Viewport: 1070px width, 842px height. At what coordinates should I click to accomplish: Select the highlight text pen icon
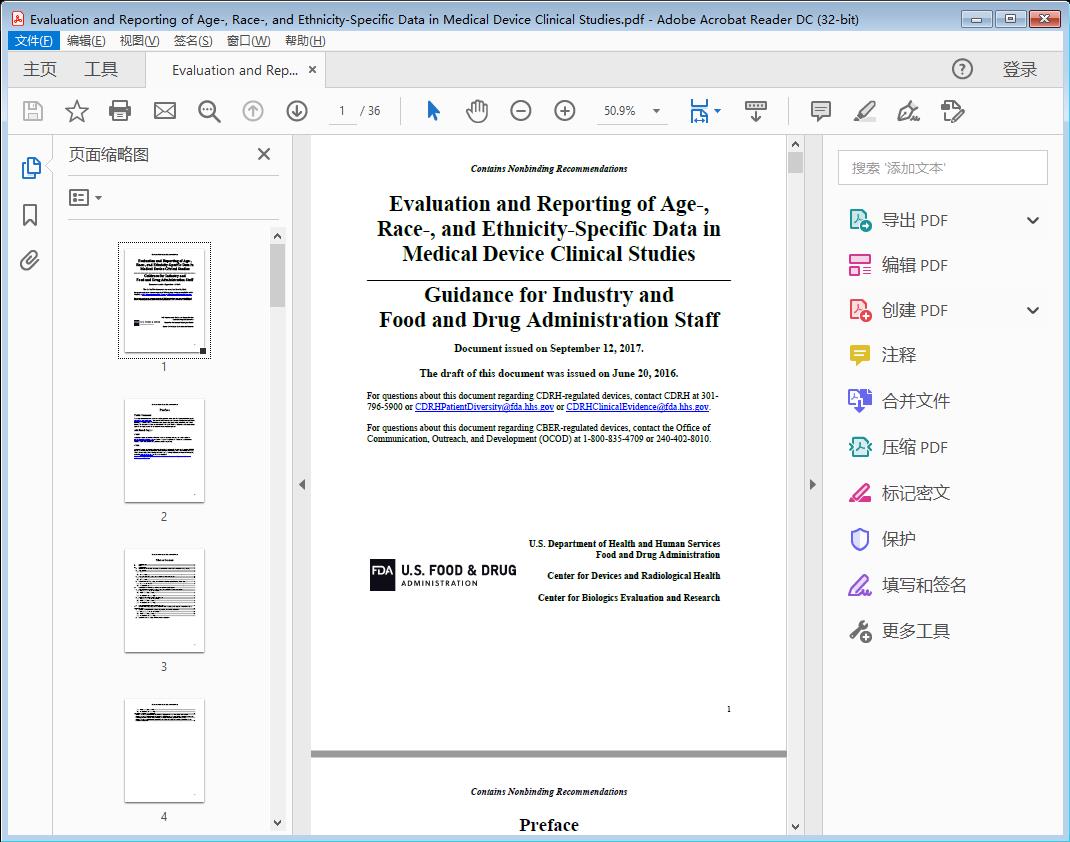[x=865, y=111]
